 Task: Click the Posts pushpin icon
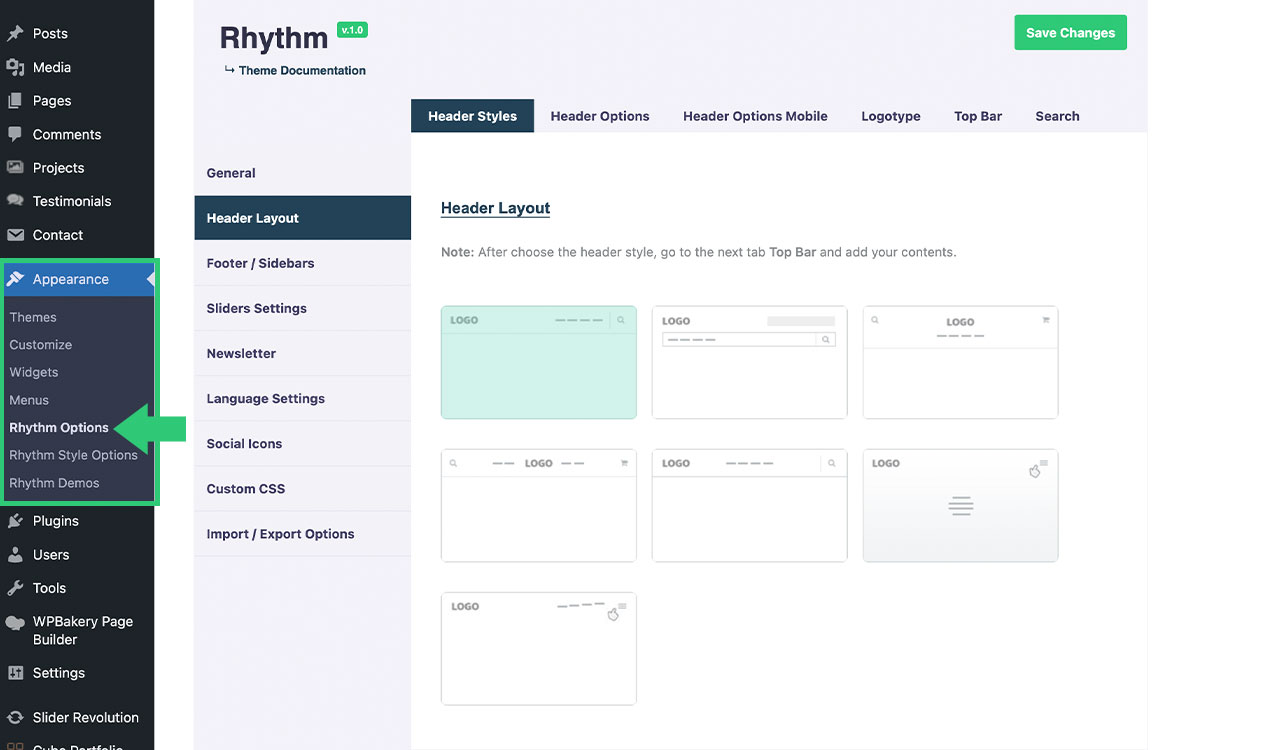point(15,34)
